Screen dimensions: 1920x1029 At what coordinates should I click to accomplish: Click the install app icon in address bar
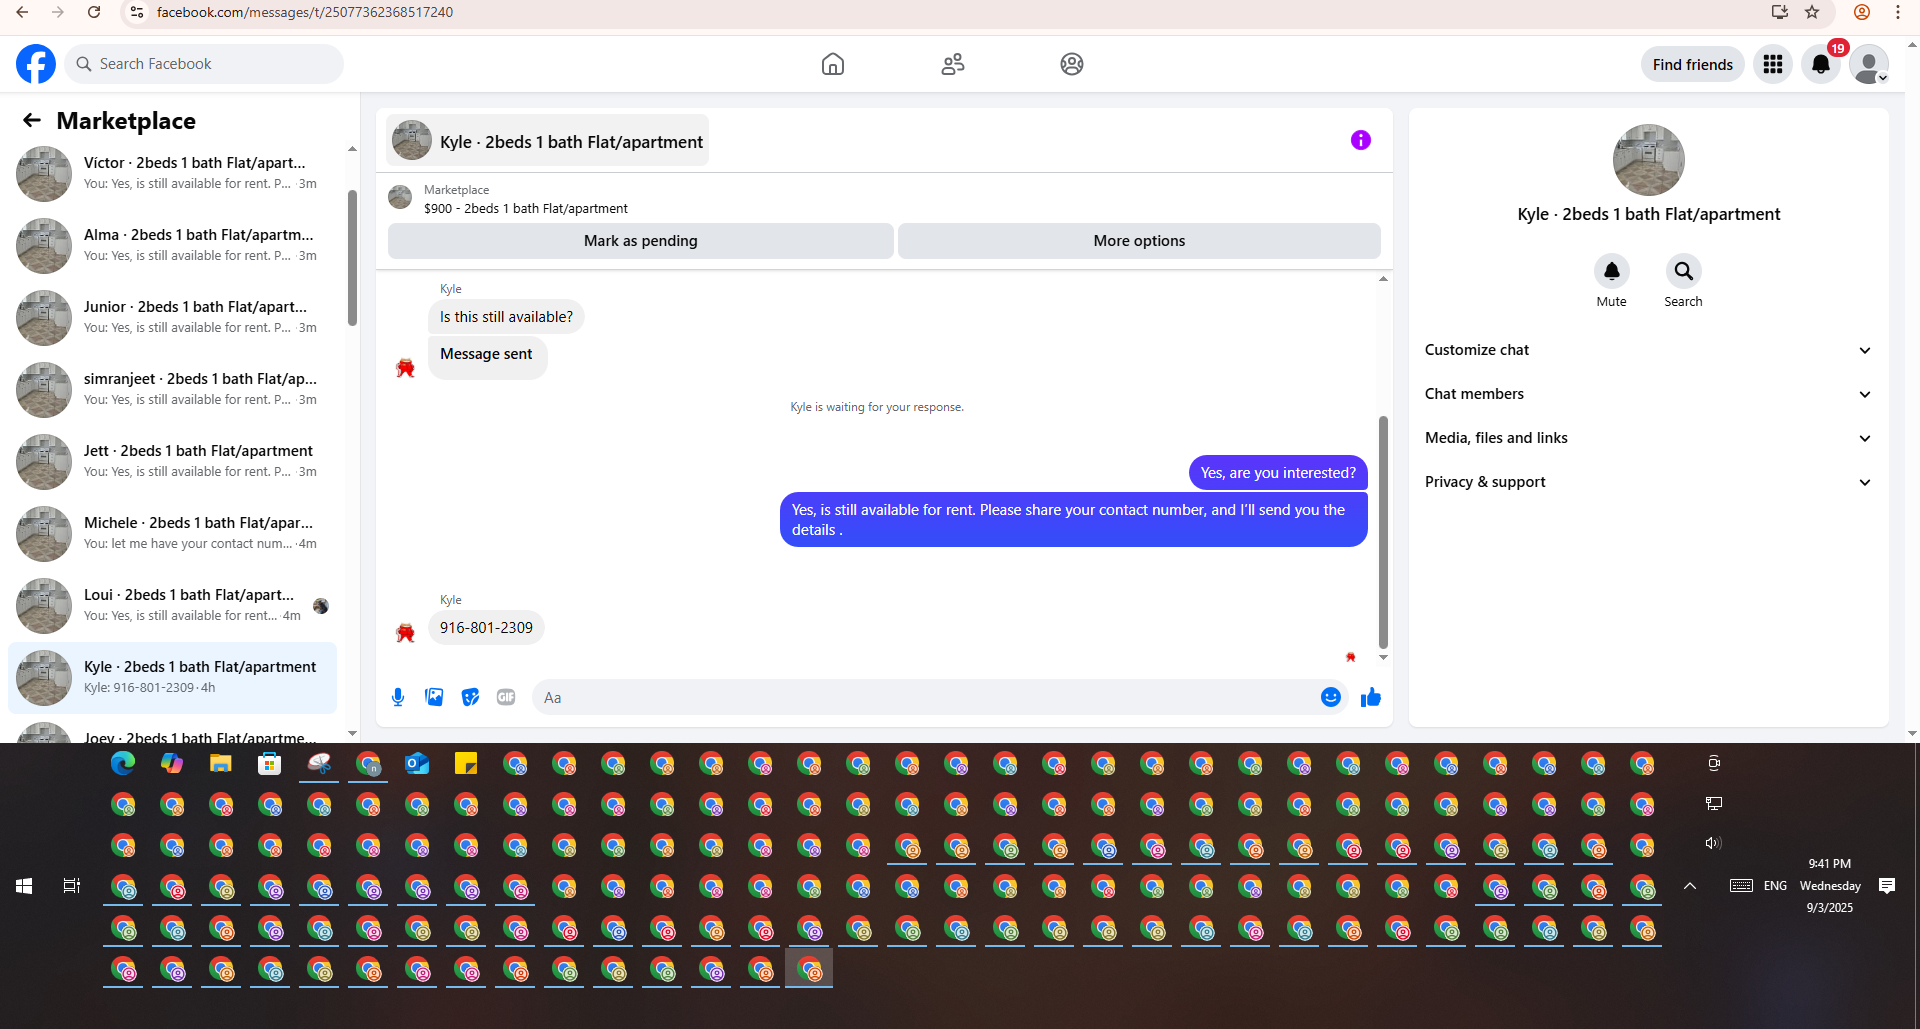click(1779, 12)
